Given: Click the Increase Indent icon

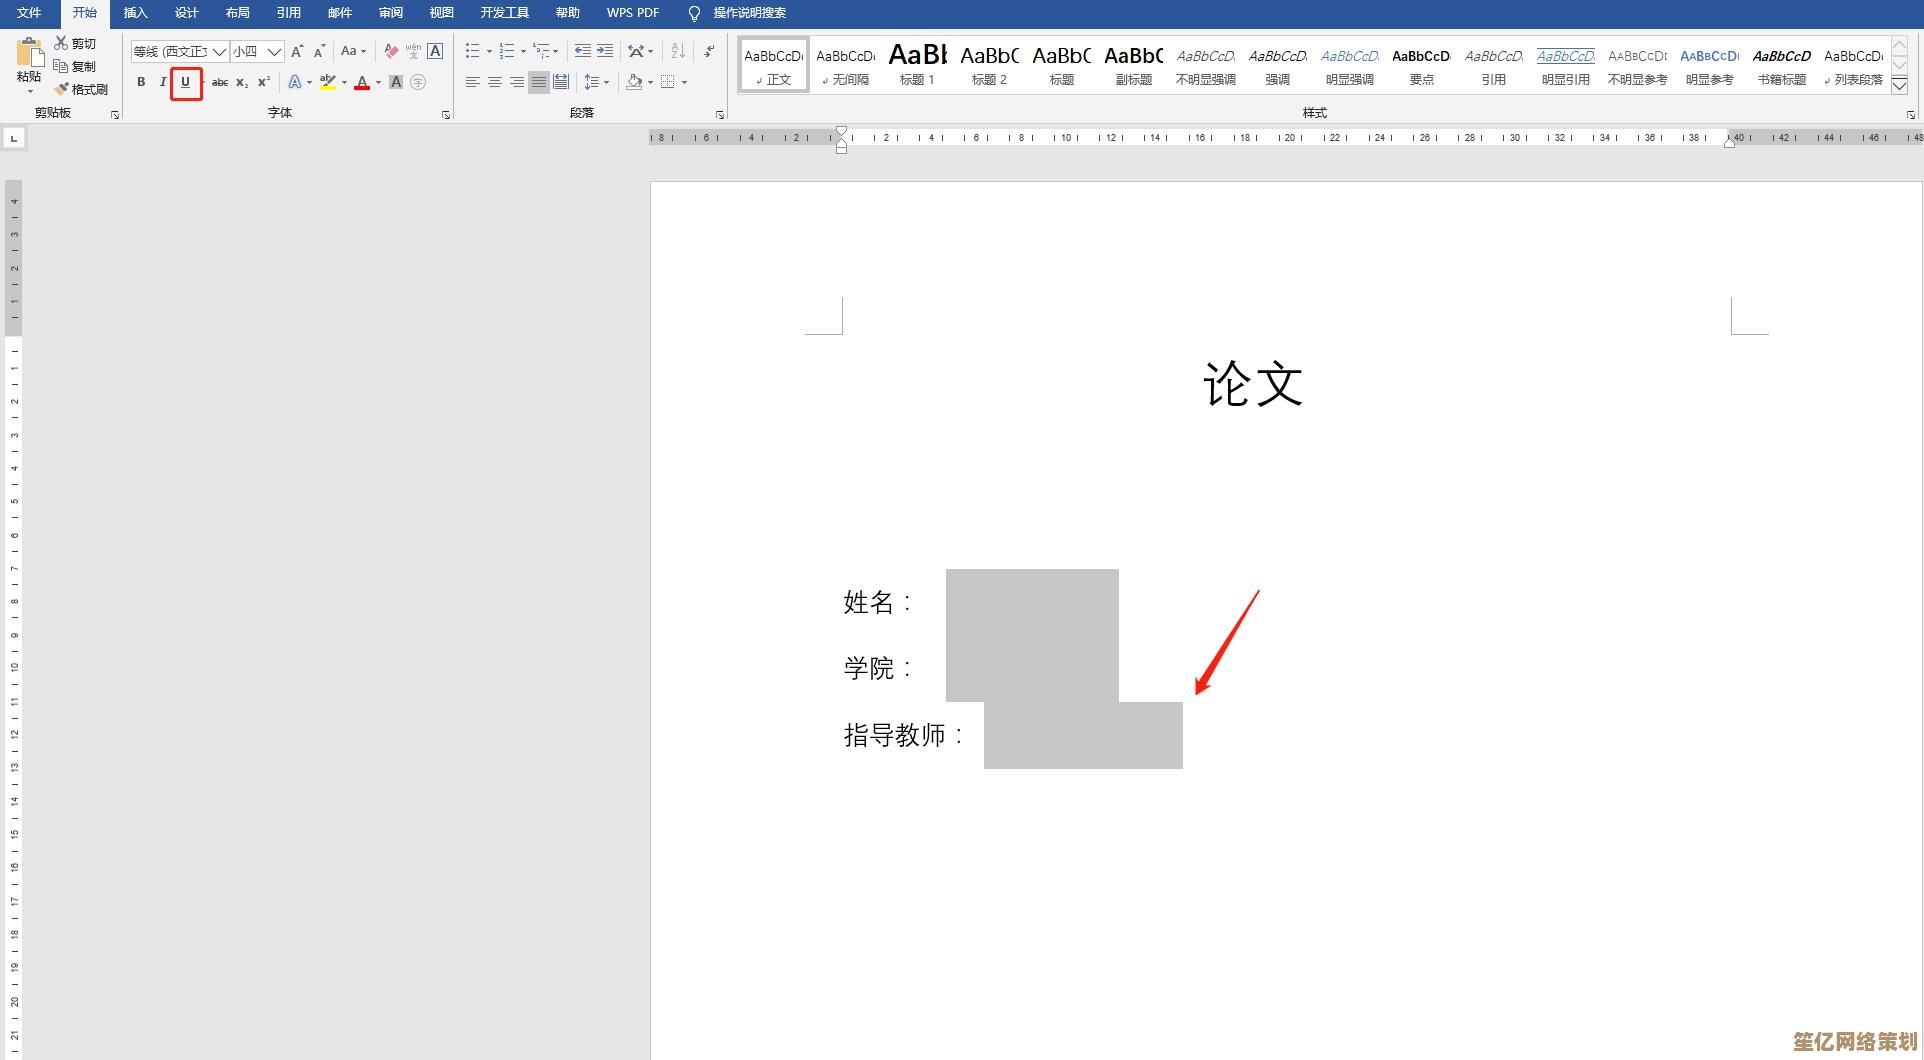Looking at the screenshot, I should click(605, 51).
